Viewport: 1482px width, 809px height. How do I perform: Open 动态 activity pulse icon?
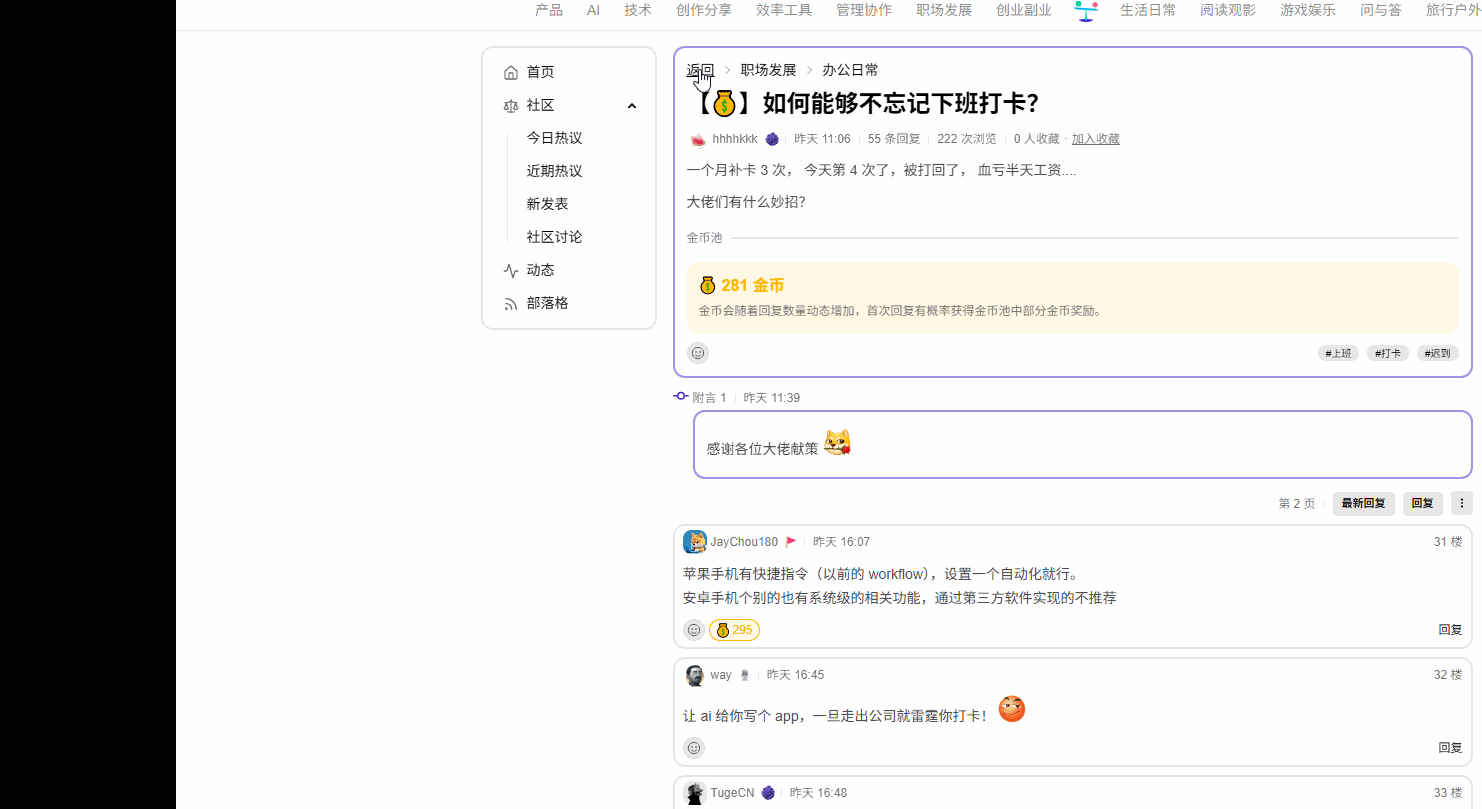click(x=511, y=270)
